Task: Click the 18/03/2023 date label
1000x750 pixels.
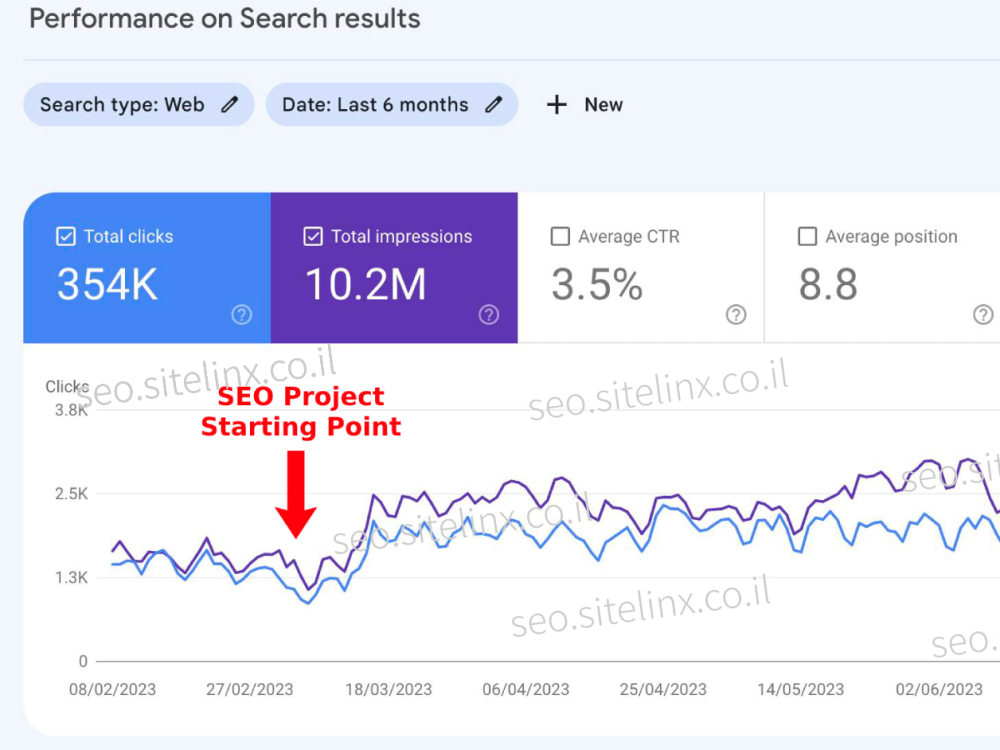Action: [x=388, y=689]
